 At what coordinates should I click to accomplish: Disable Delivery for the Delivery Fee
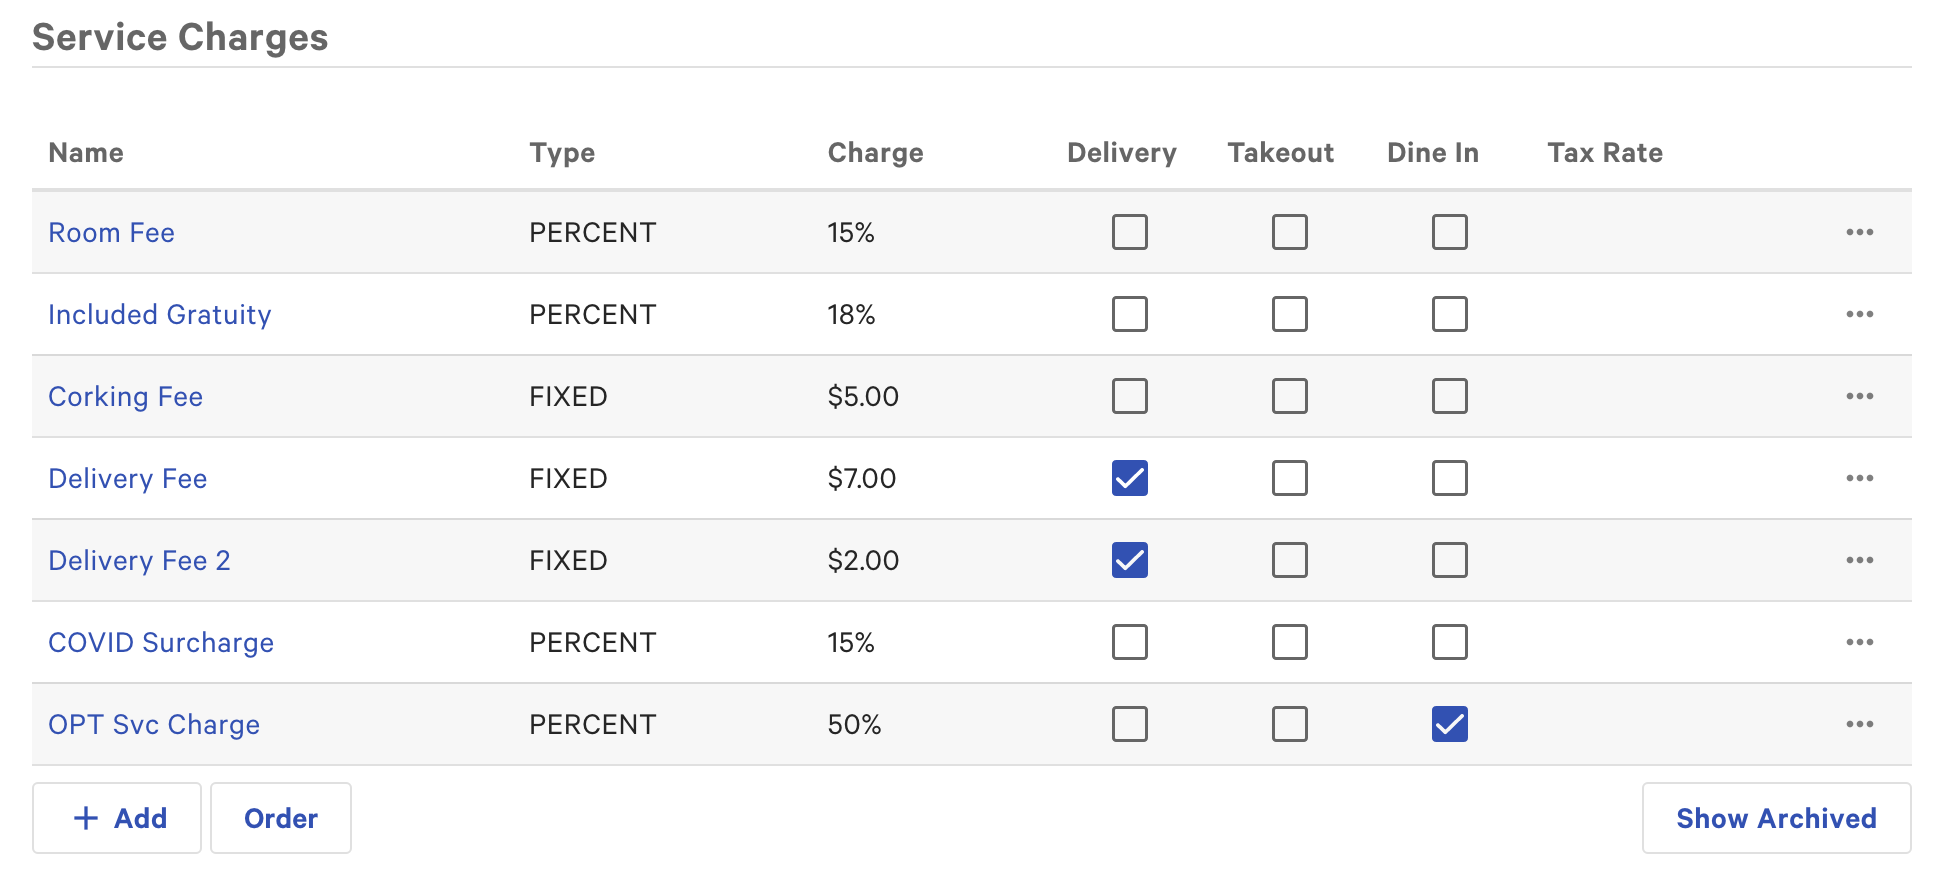point(1129,478)
